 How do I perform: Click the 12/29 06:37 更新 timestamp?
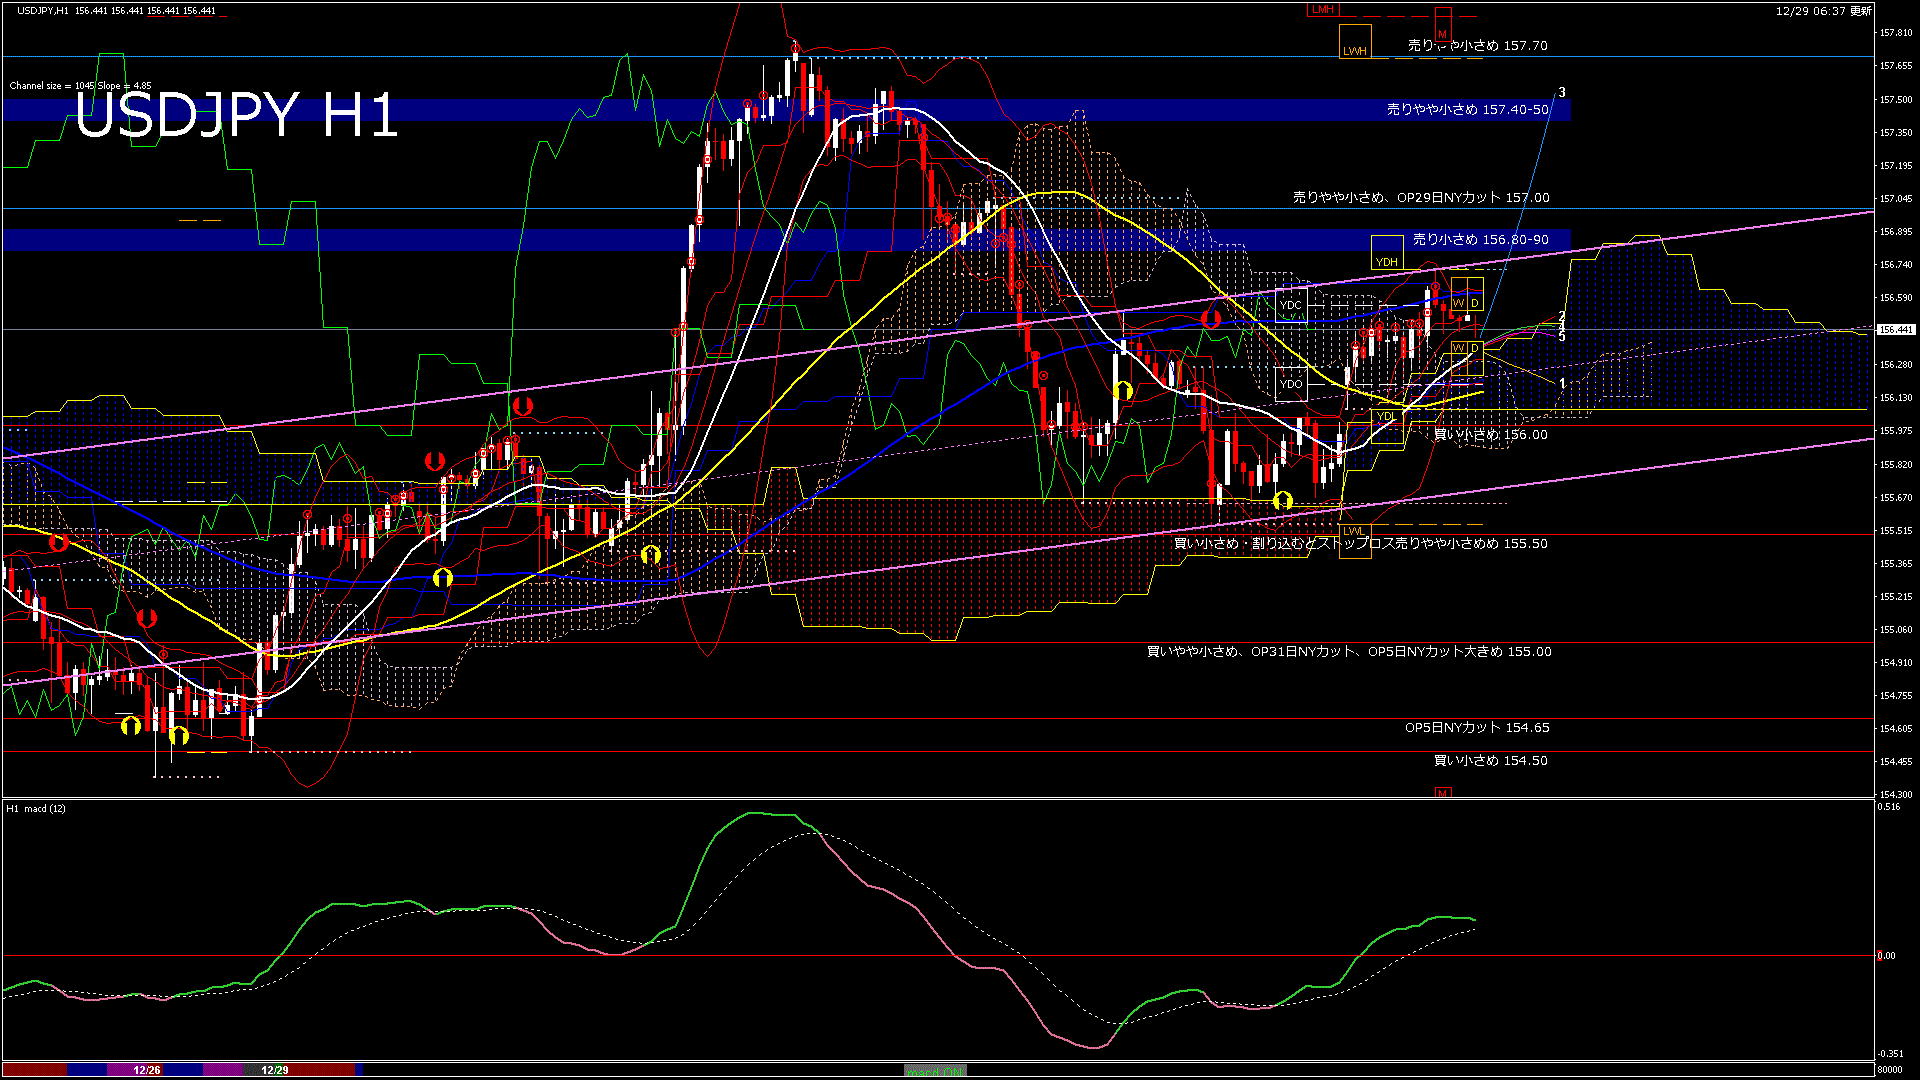(x=1823, y=11)
